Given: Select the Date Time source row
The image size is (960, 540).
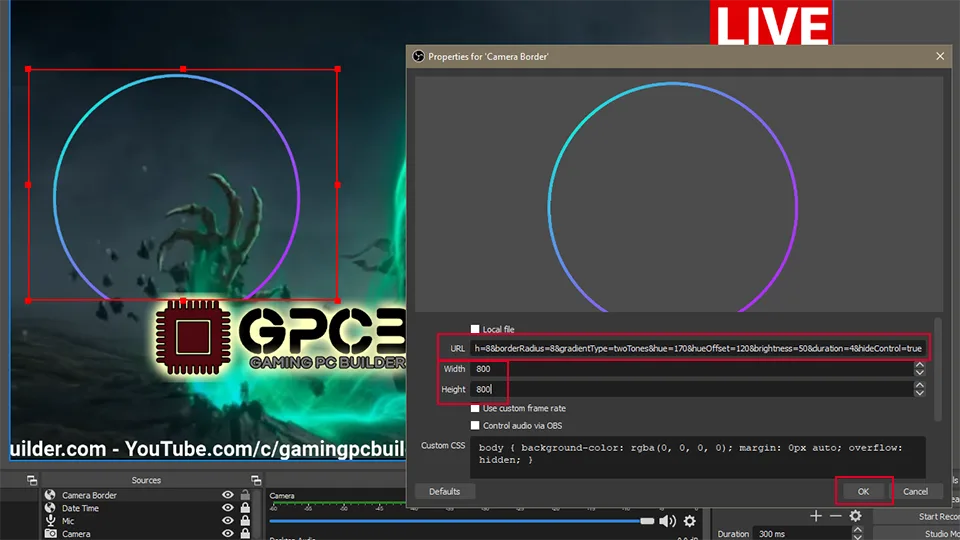Looking at the screenshot, I should (147, 508).
